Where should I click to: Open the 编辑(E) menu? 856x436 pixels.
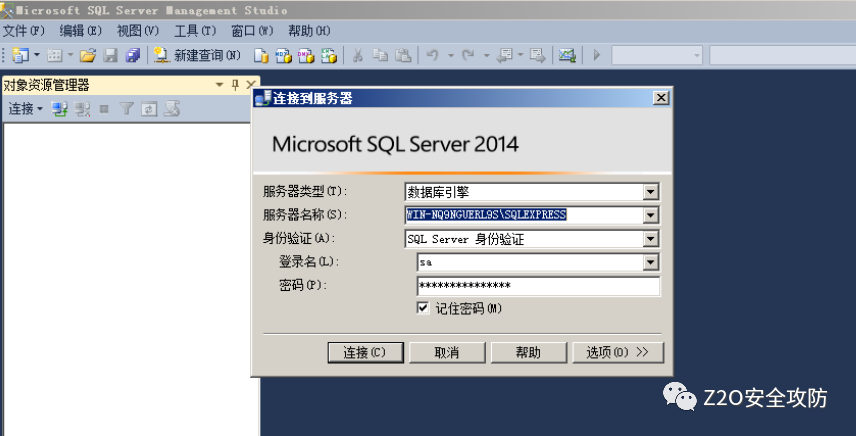click(81, 31)
